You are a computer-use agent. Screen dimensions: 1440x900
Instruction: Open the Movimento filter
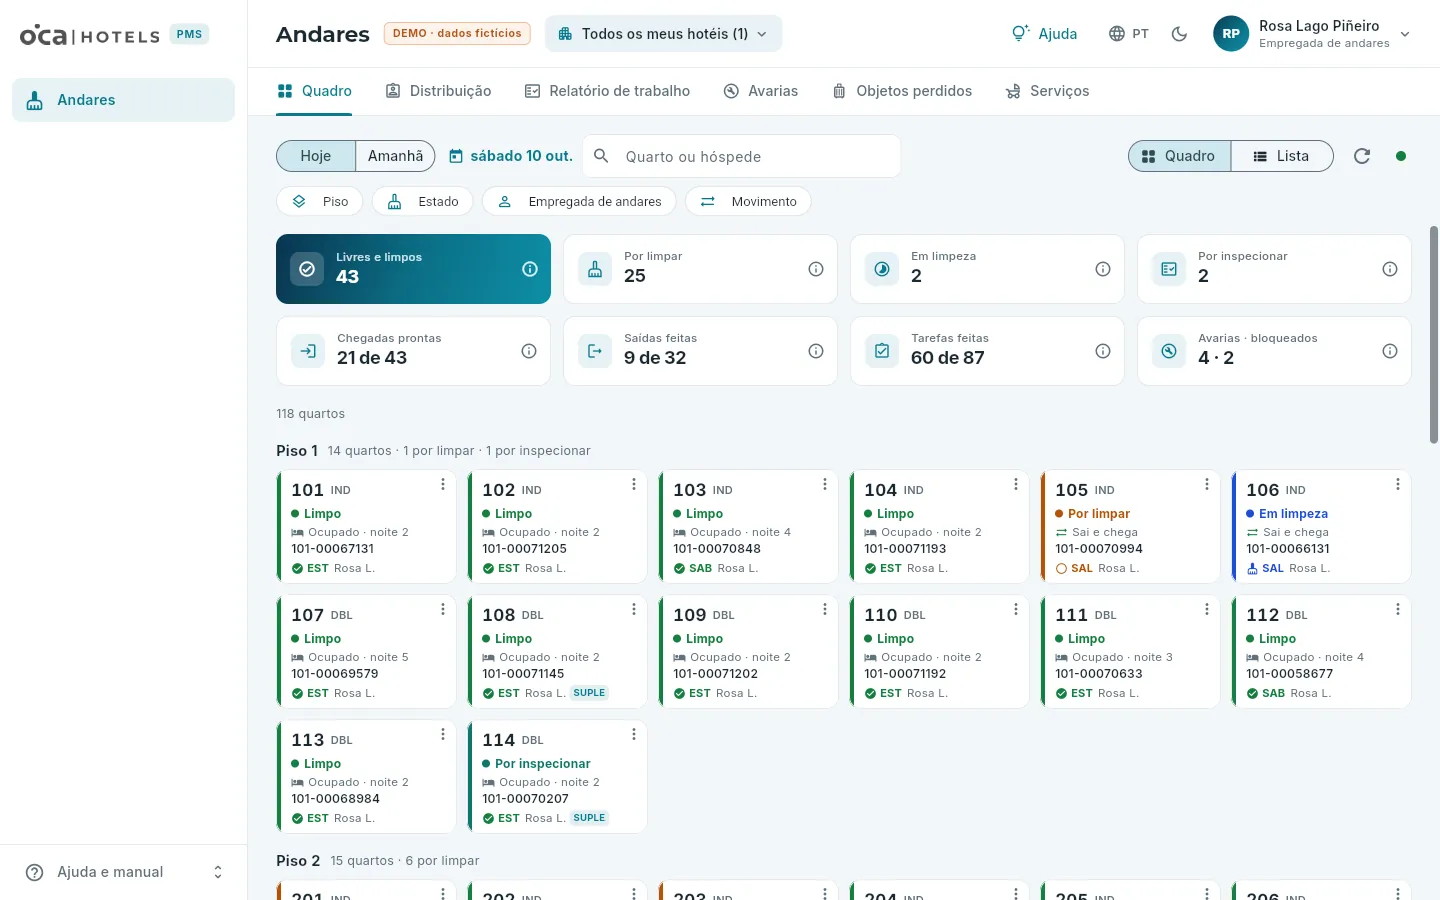point(748,201)
